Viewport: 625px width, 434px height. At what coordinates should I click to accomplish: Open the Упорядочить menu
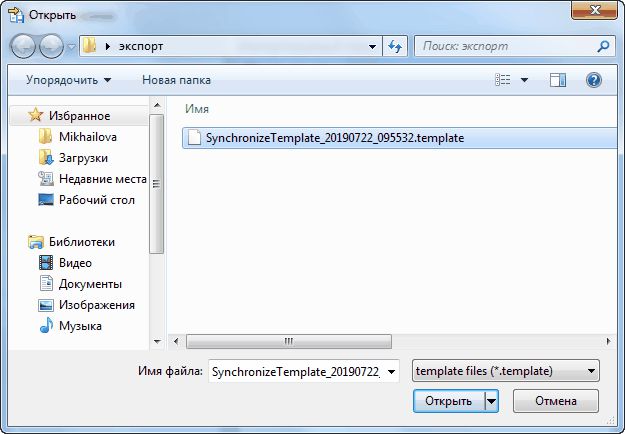tap(69, 80)
